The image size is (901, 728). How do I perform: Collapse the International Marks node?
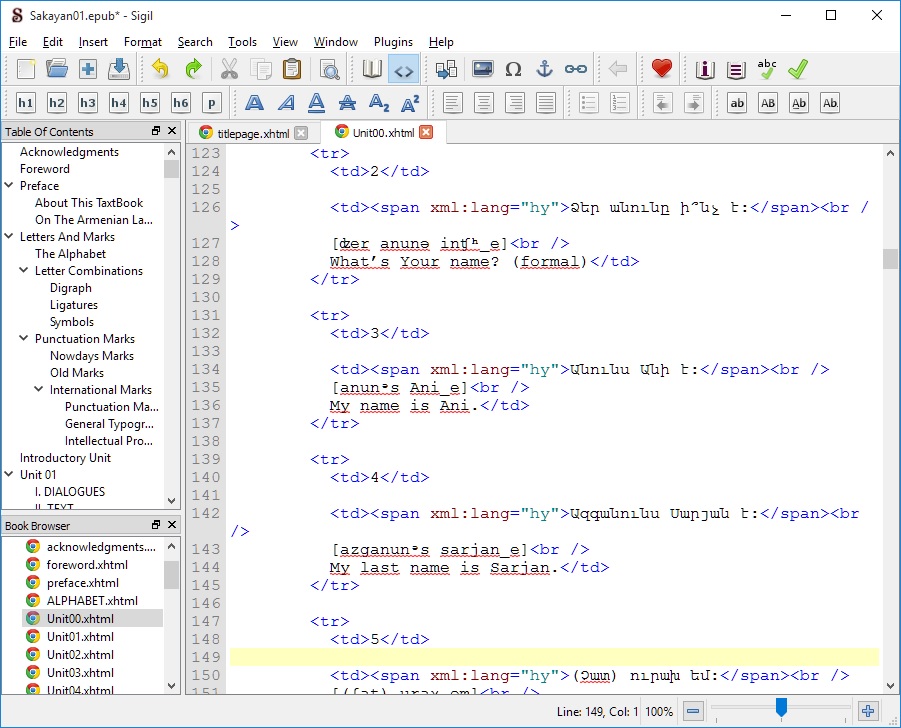(40, 390)
